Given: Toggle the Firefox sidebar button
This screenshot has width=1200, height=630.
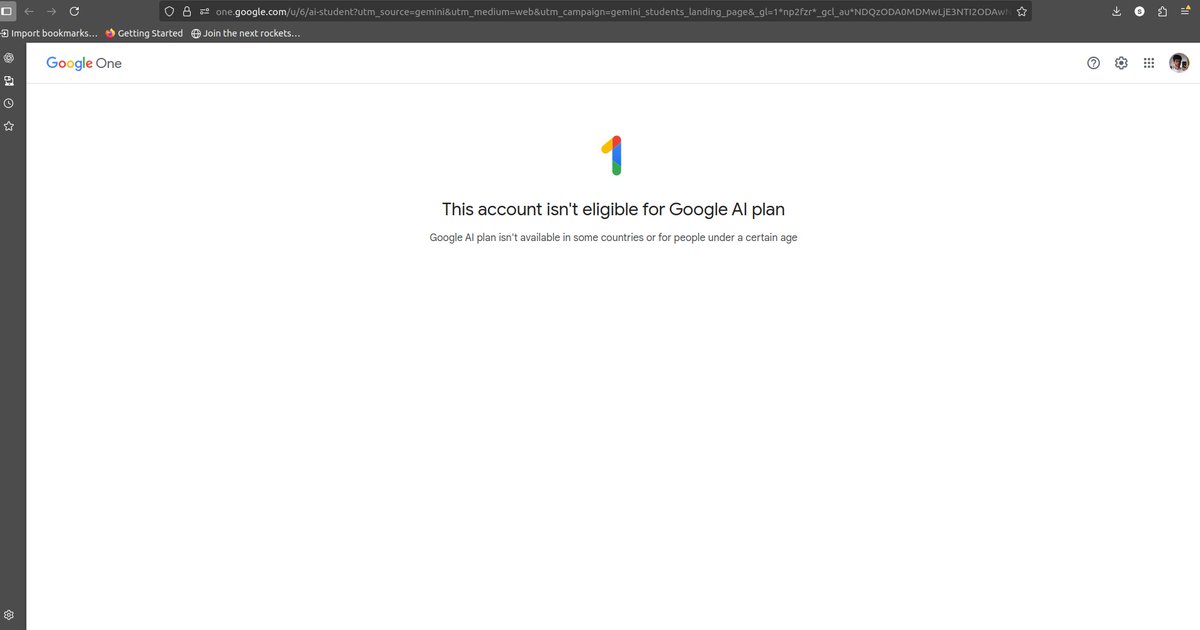Looking at the screenshot, I should (x=8, y=11).
